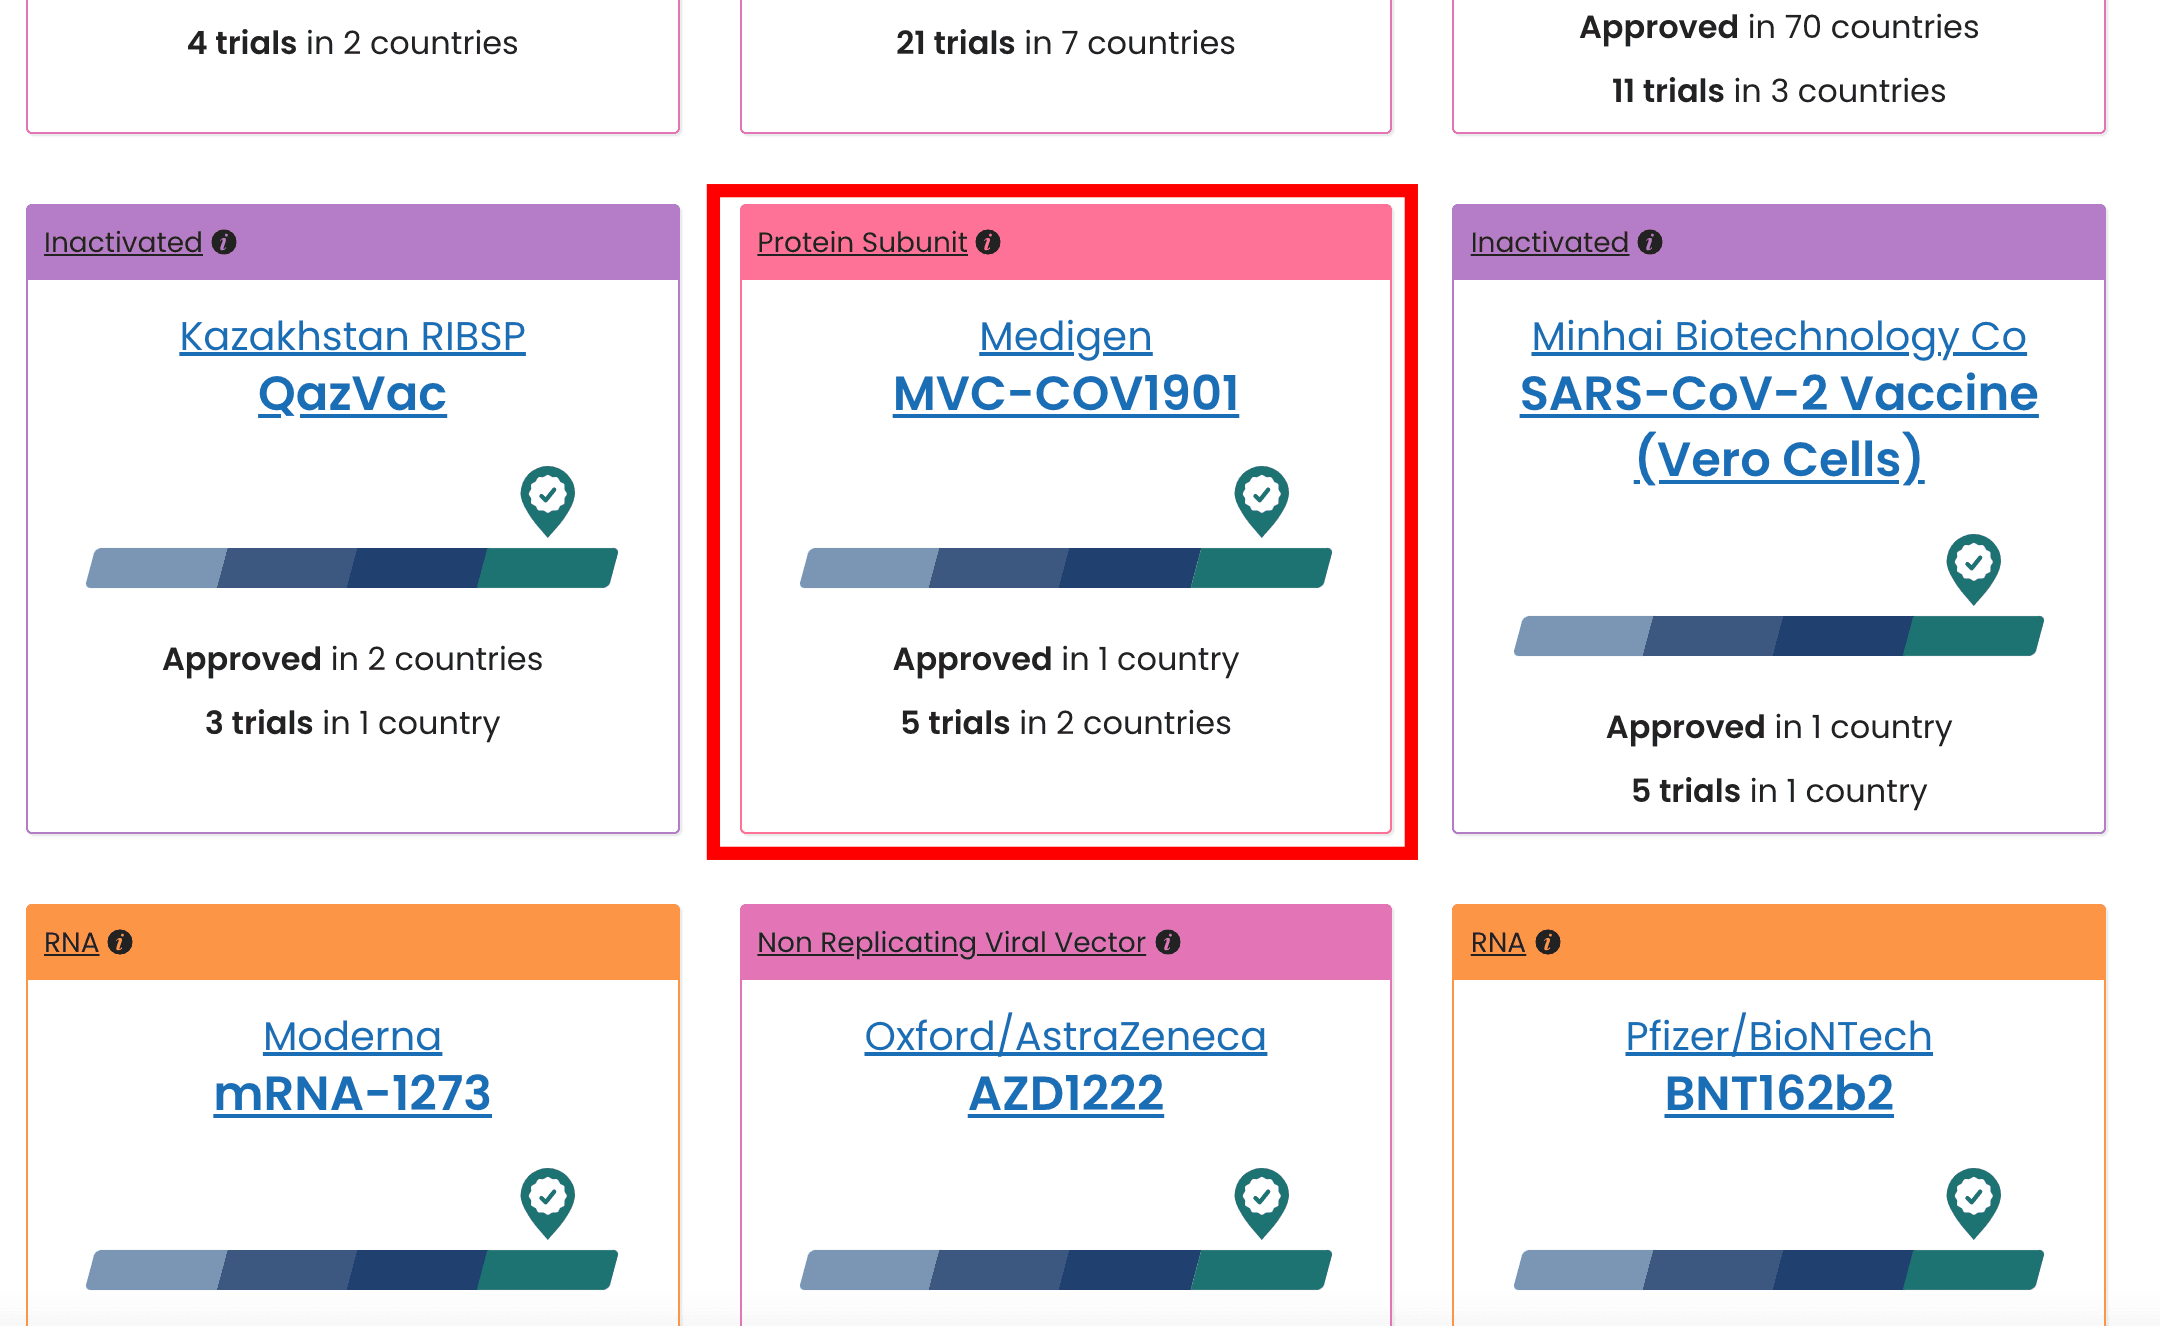Click "5 trials in 2 countries" on Medigen card
Image resolution: width=2160 pixels, height=1326 pixels.
coord(1066,723)
